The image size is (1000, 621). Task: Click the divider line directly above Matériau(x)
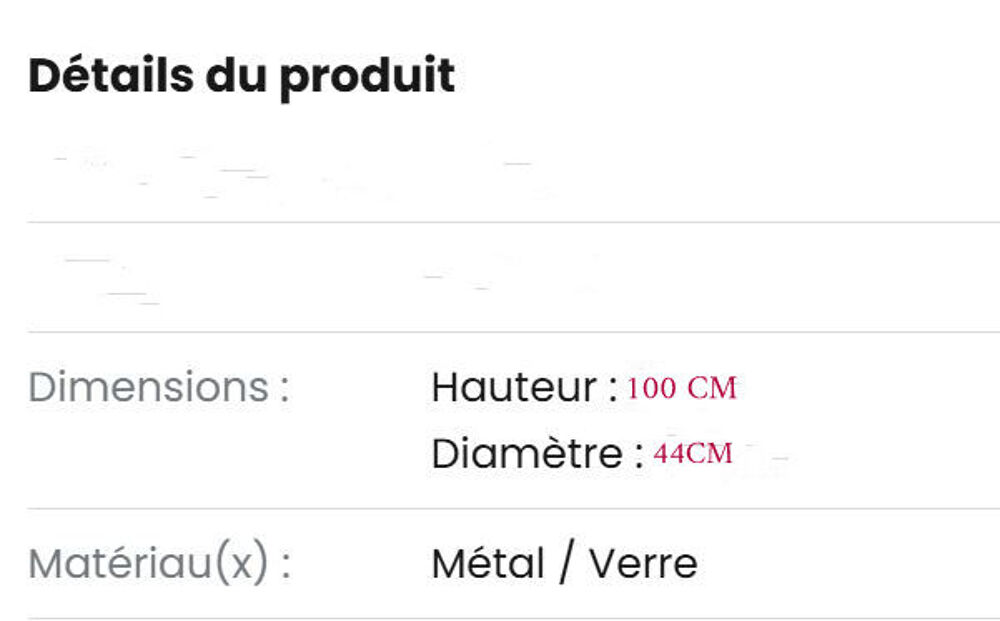[x=513, y=509]
